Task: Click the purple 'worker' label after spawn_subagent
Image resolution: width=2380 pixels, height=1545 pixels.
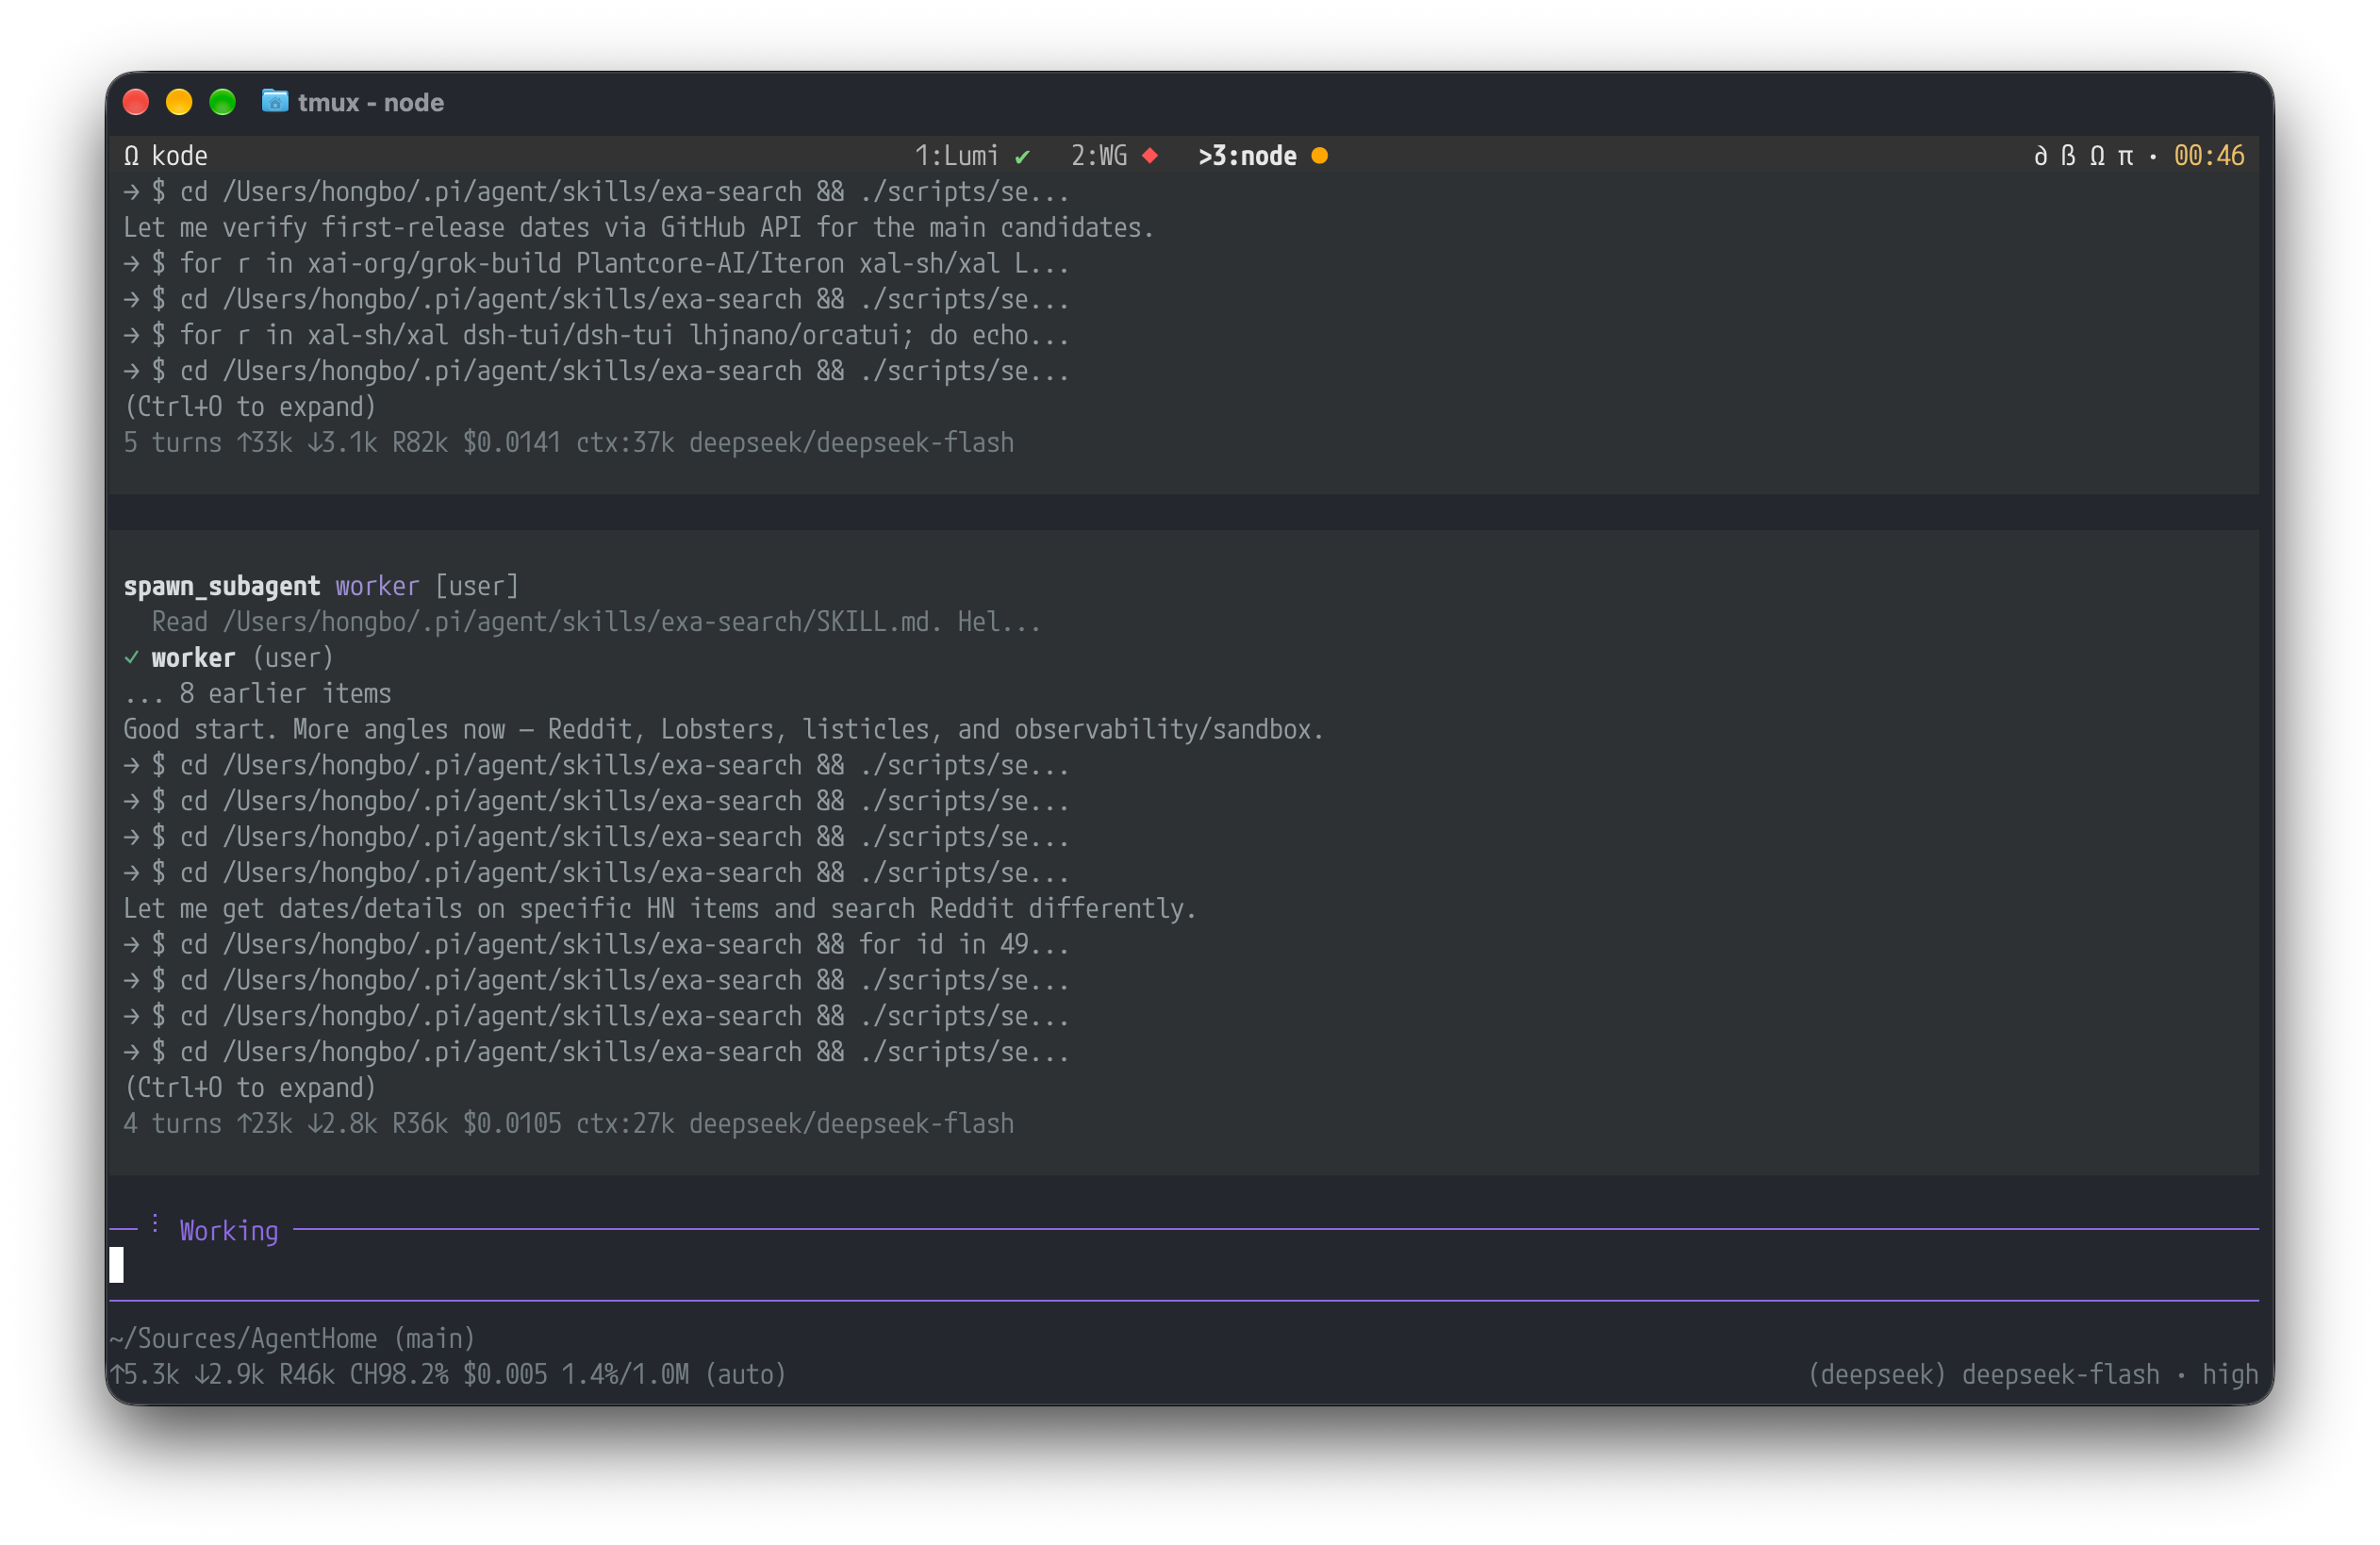Action: pyautogui.click(x=377, y=587)
